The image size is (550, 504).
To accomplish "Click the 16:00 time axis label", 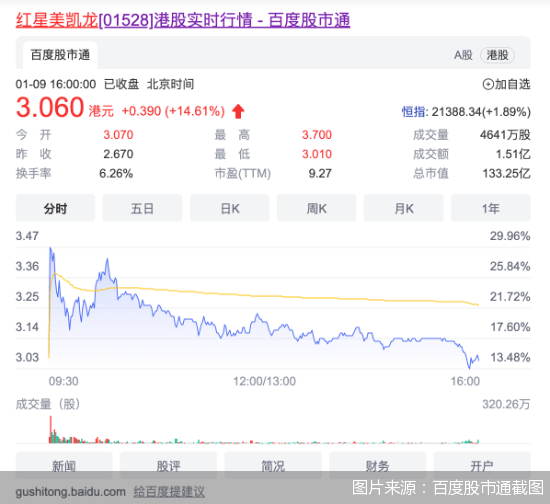I will (x=465, y=381).
